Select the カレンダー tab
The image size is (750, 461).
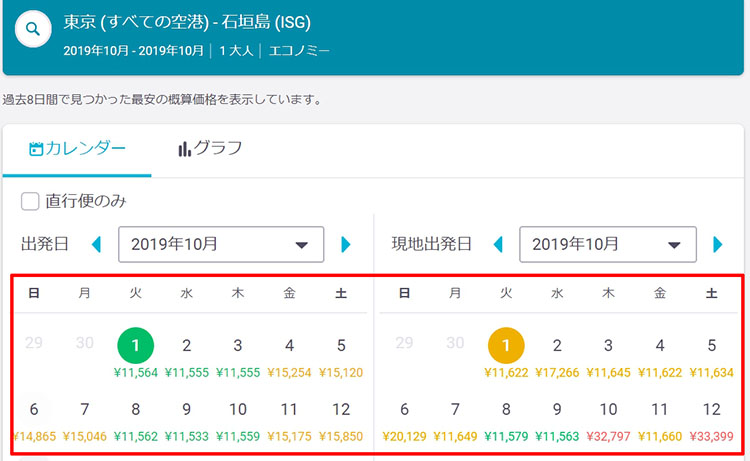pyautogui.click(x=77, y=148)
